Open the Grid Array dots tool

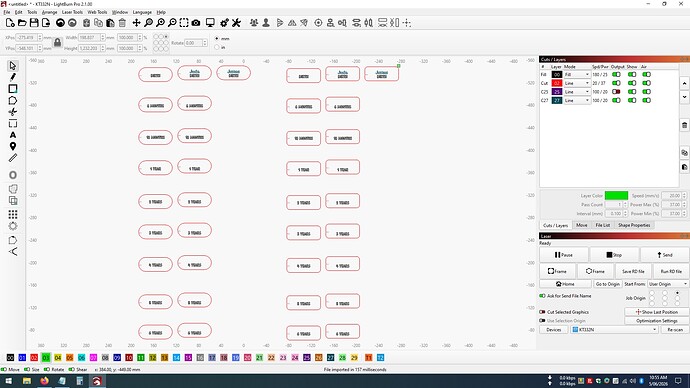(13, 214)
